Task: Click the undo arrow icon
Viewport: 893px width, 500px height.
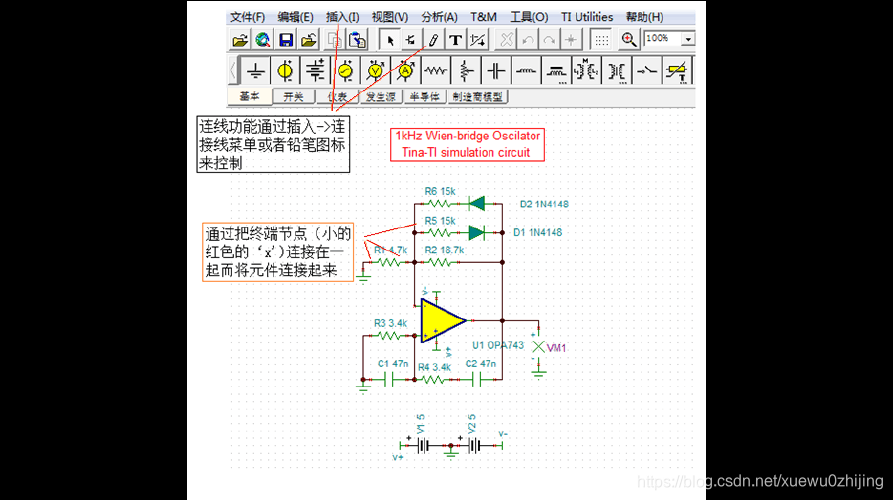Action: (x=528, y=40)
